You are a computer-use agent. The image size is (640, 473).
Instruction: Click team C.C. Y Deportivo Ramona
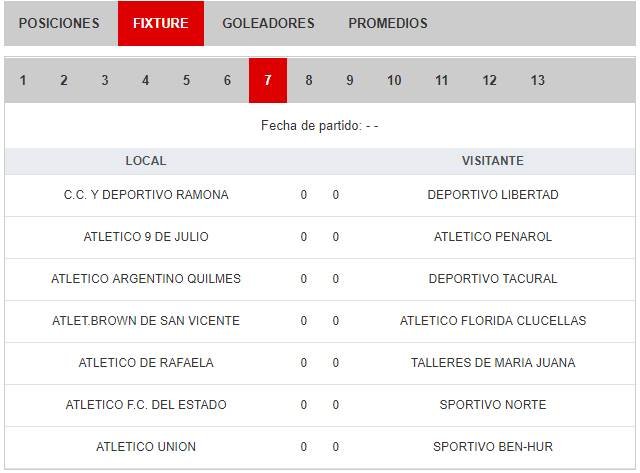point(146,195)
